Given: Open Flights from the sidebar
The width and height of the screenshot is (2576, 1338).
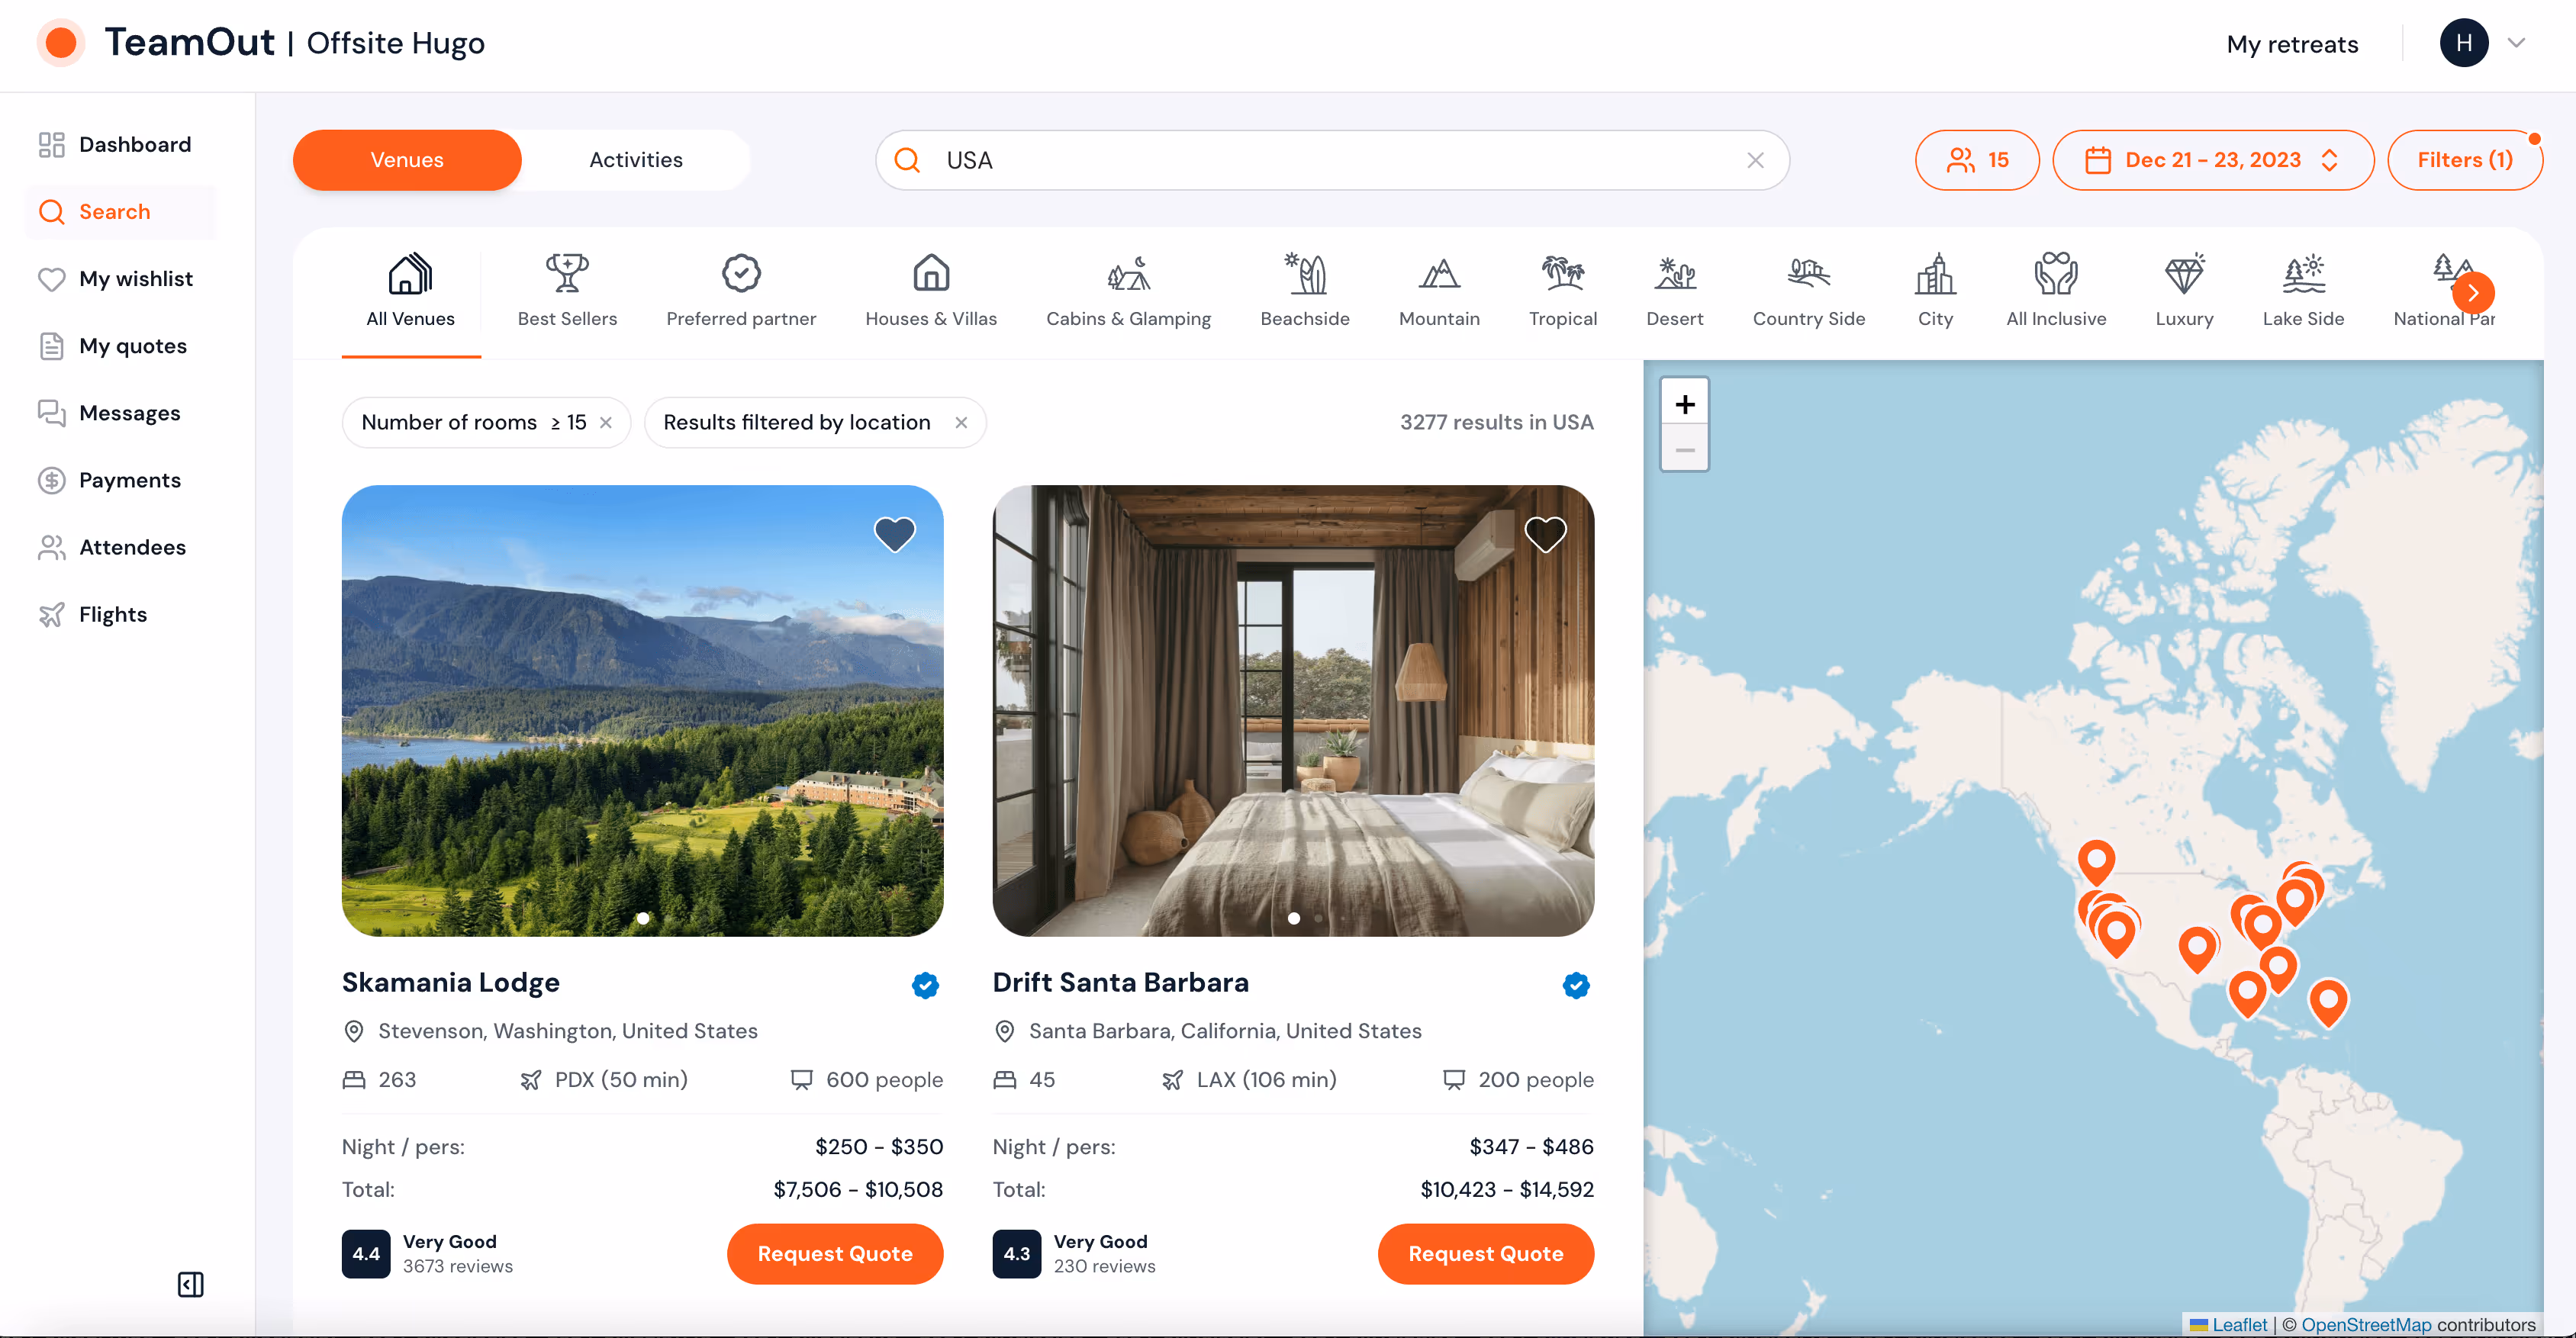Looking at the screenshot, I should [x=112, y=614].
